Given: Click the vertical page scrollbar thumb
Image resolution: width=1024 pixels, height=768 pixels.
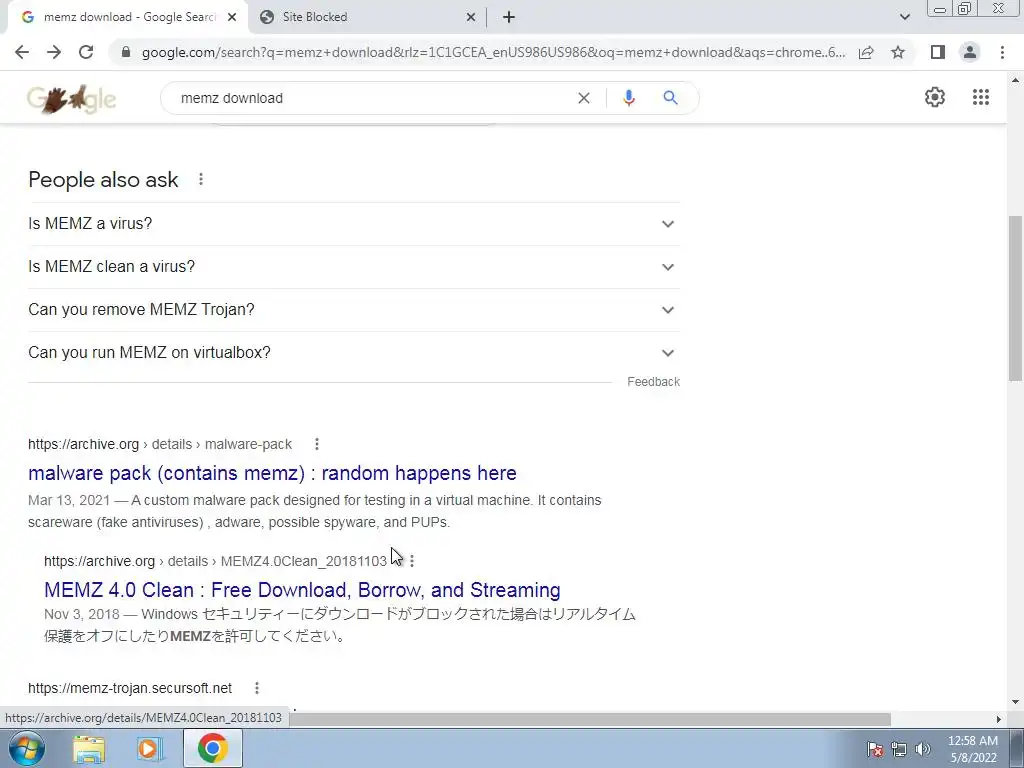Looking at the screenshot, I should tap(1015, 298).
